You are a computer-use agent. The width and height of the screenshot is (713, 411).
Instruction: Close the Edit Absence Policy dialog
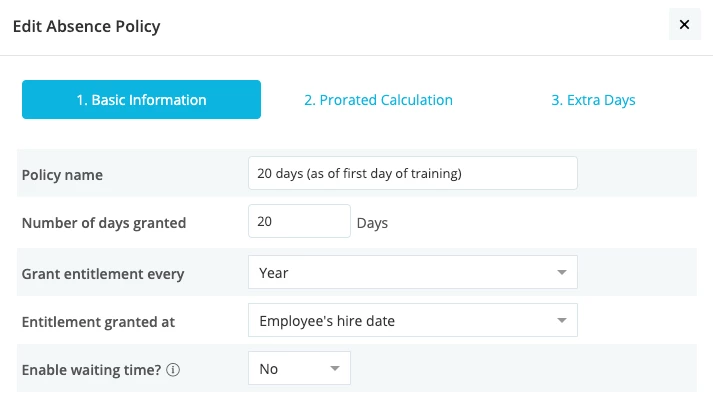point(684,25)
